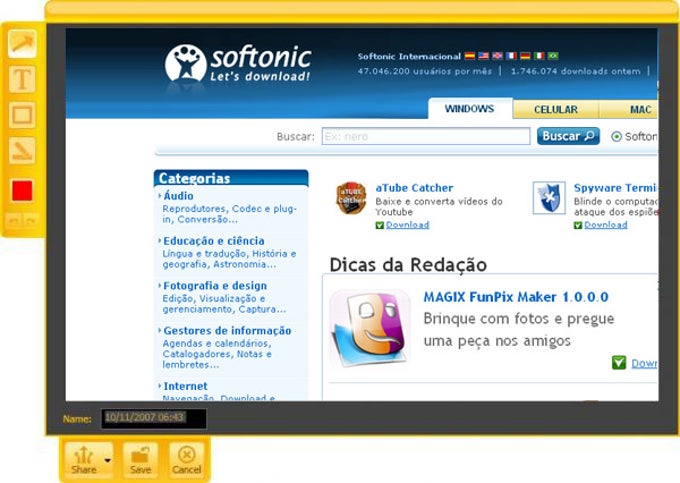Click the Softonic logo
Viewport: 680px width, 483px height.
(x=238, y=63)
